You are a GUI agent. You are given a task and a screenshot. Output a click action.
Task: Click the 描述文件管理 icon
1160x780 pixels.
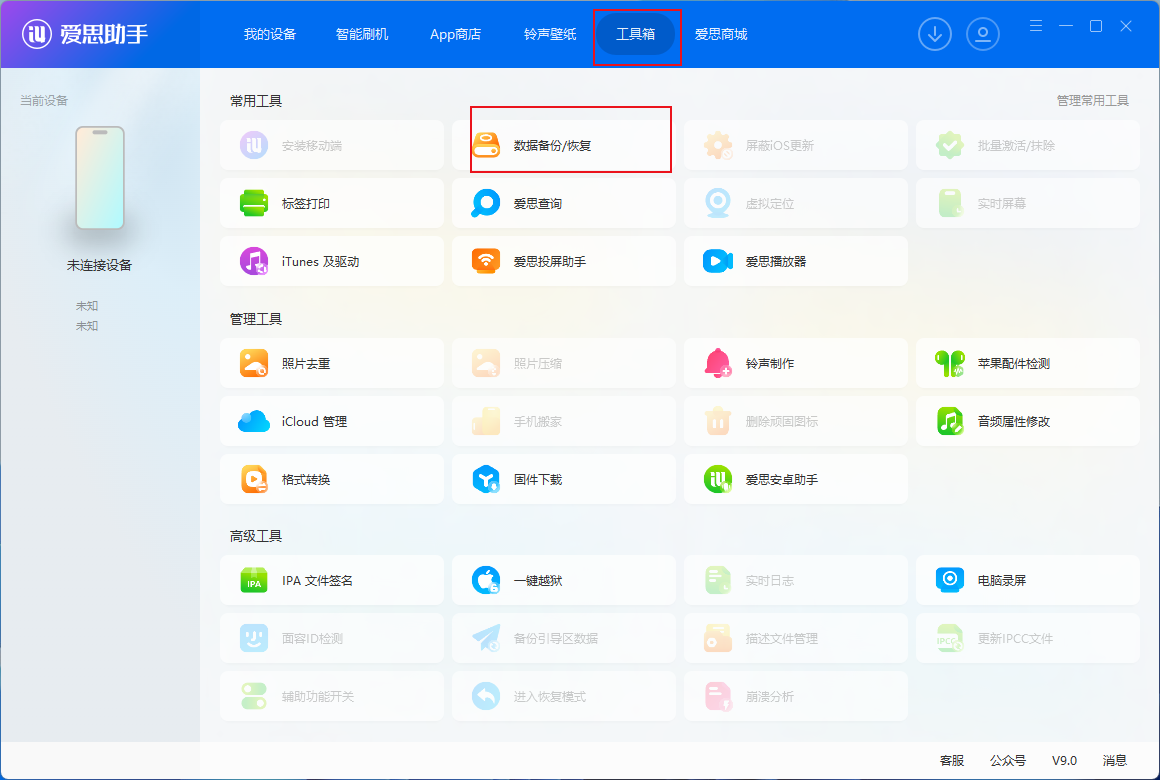click(x=718, y=638)
